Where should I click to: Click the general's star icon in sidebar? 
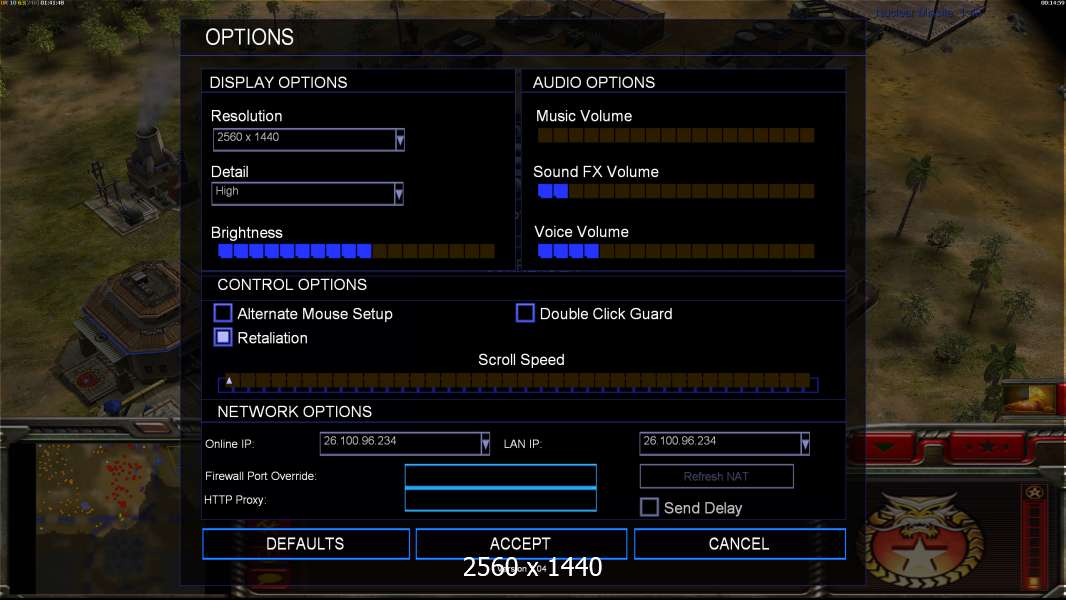1035,493
